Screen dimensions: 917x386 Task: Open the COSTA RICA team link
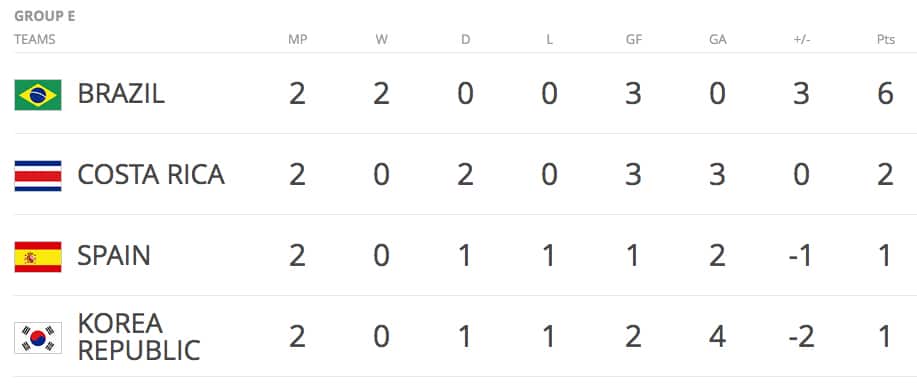pyautogui.click(x=151, y=175)
